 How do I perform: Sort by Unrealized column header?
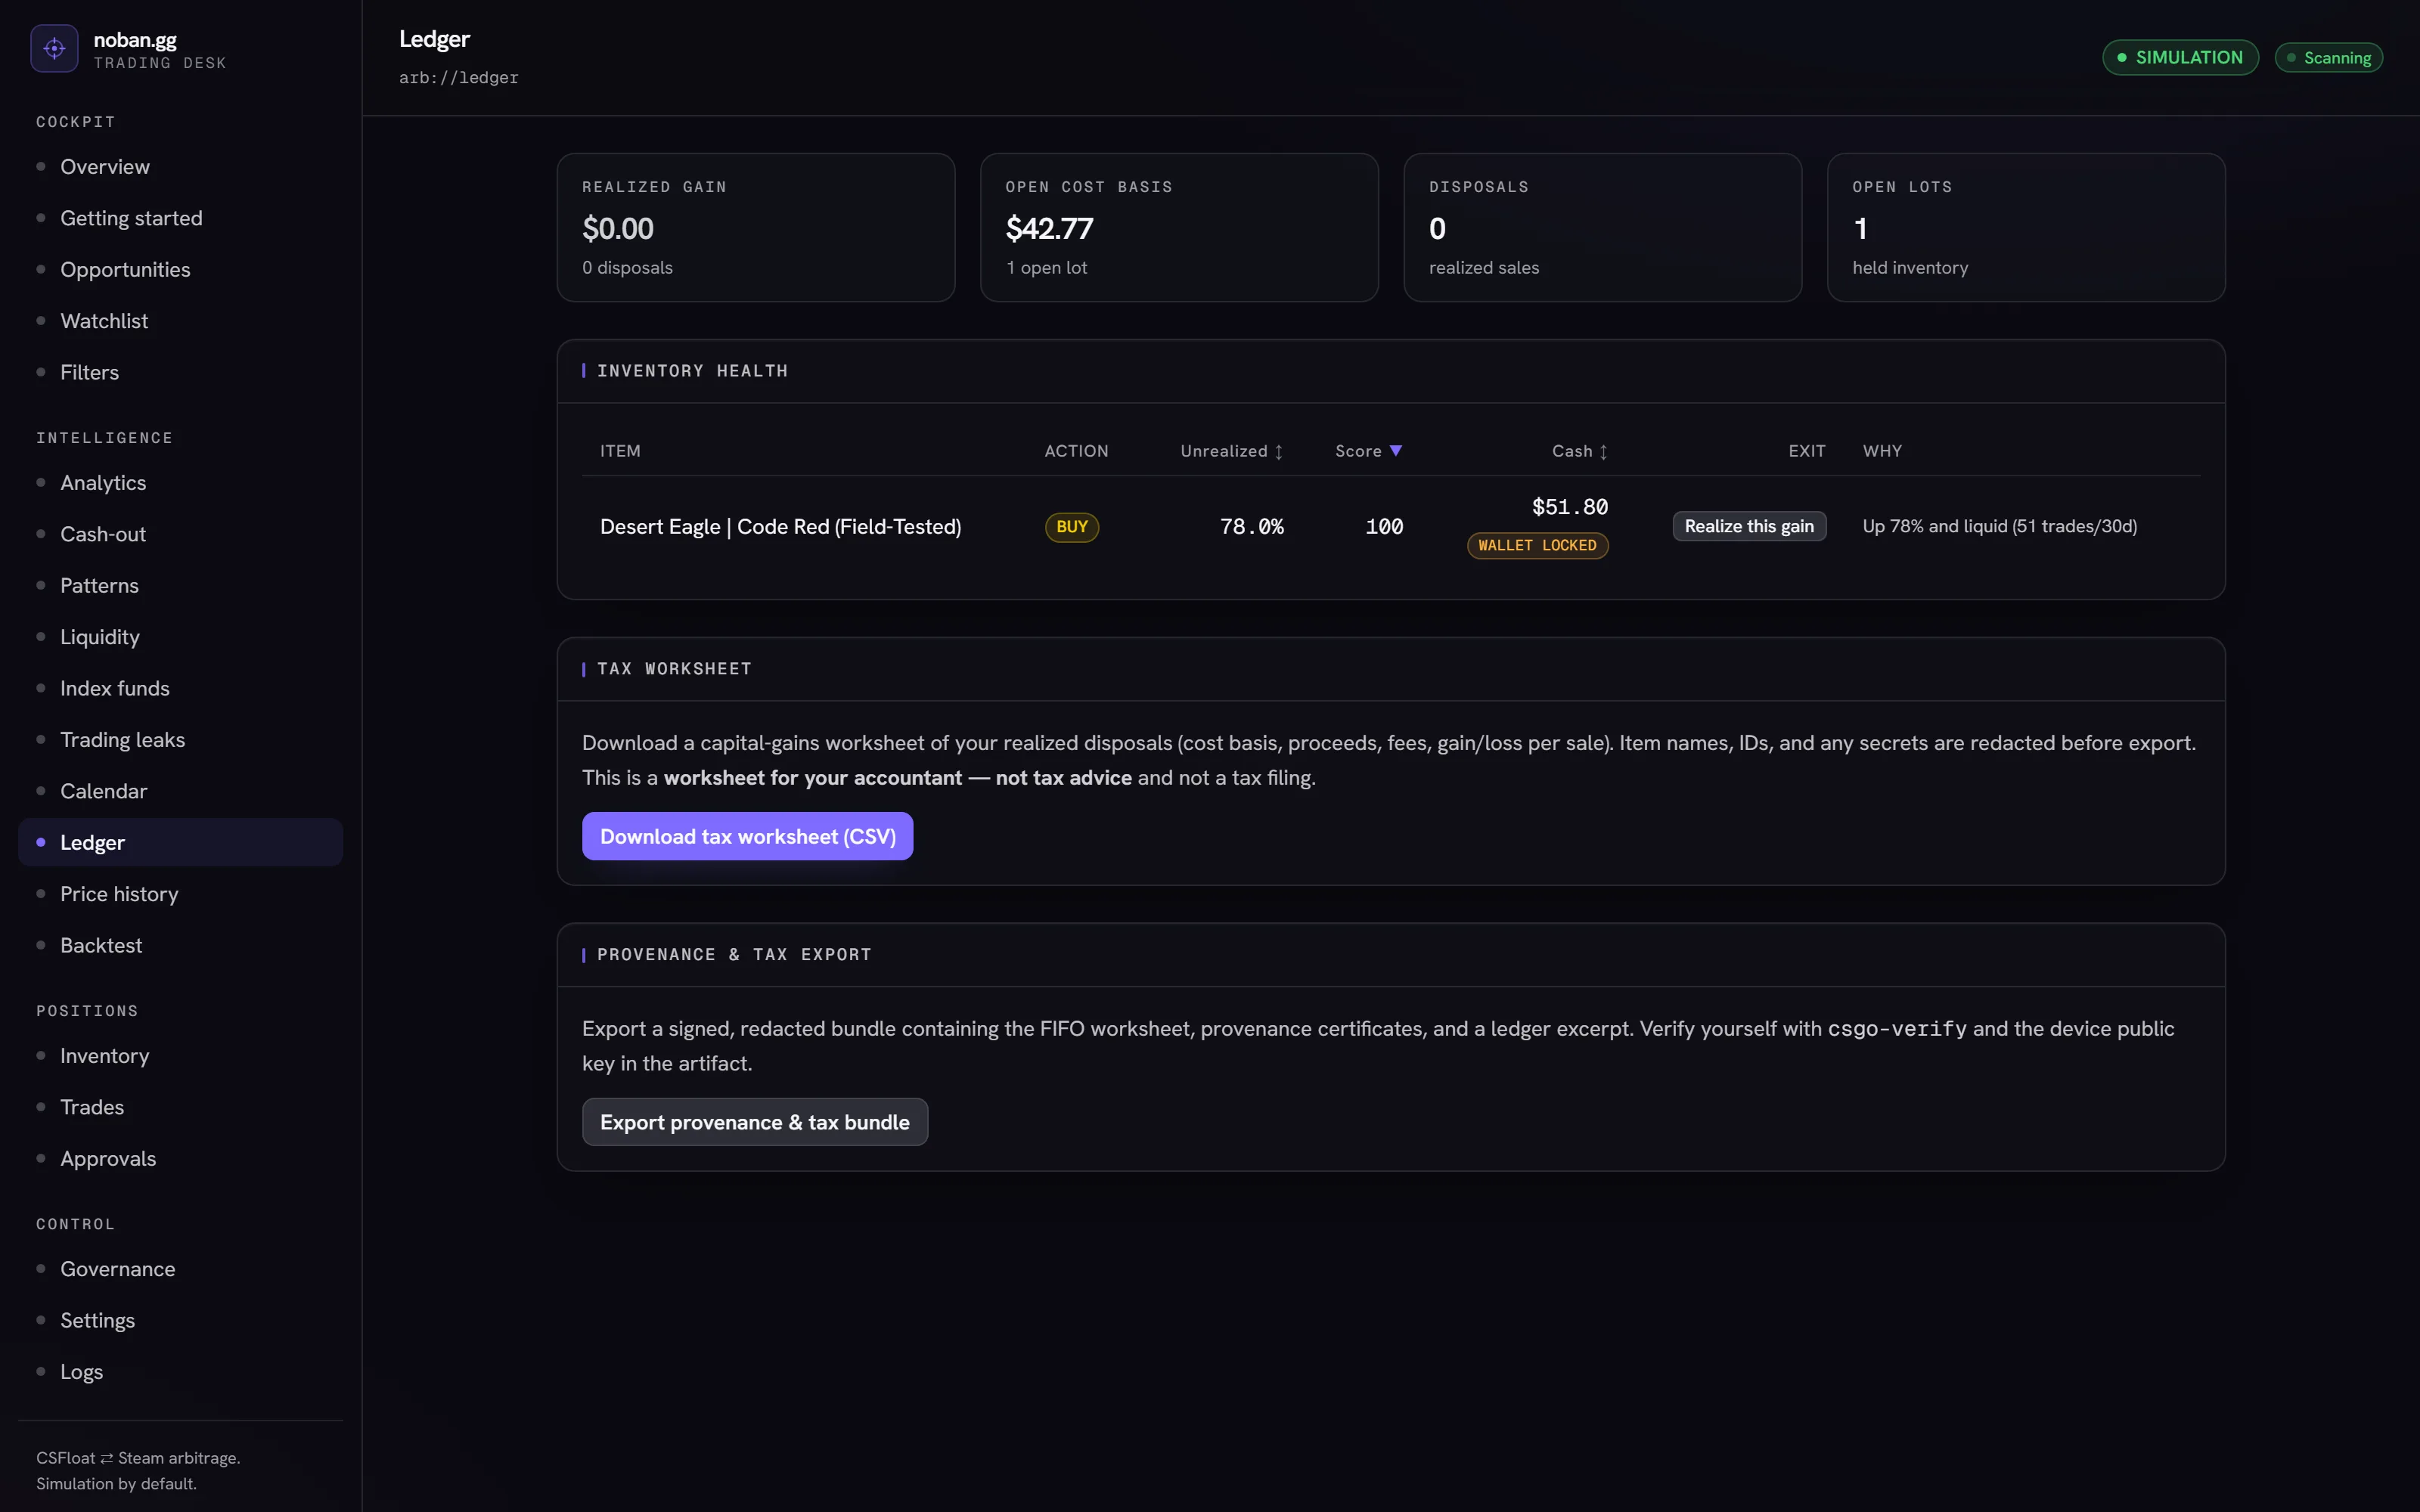pos(1231,451)
